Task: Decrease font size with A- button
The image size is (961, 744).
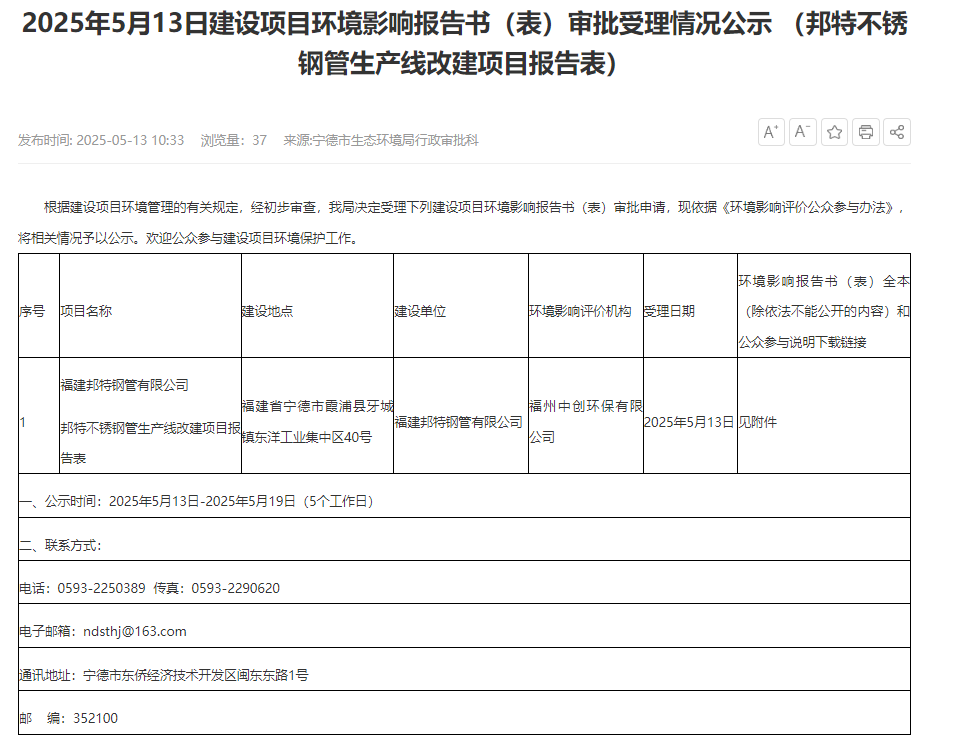Action: [x=802, y=132]
